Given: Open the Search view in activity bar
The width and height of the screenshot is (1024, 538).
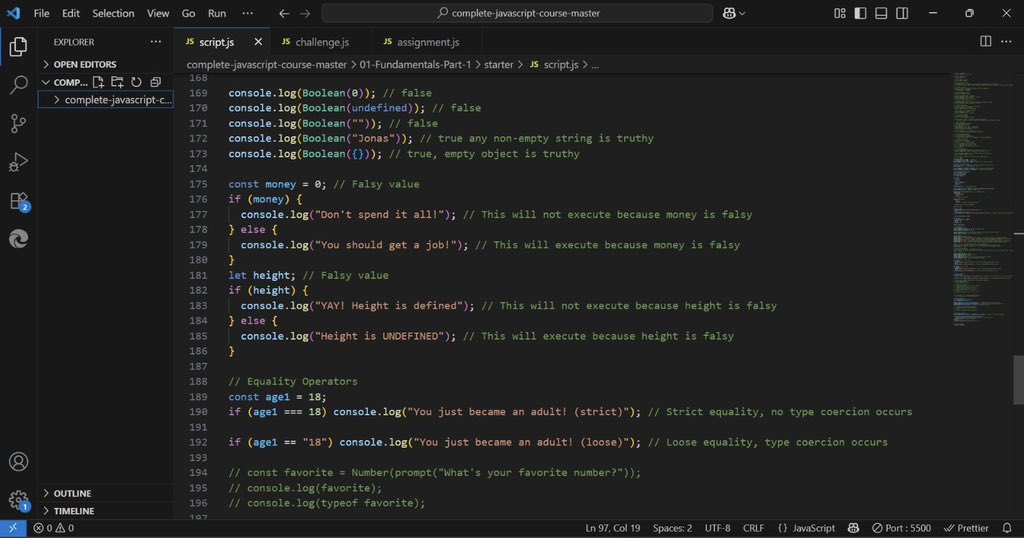Looking at the screenshot, I should pos(18,85).
